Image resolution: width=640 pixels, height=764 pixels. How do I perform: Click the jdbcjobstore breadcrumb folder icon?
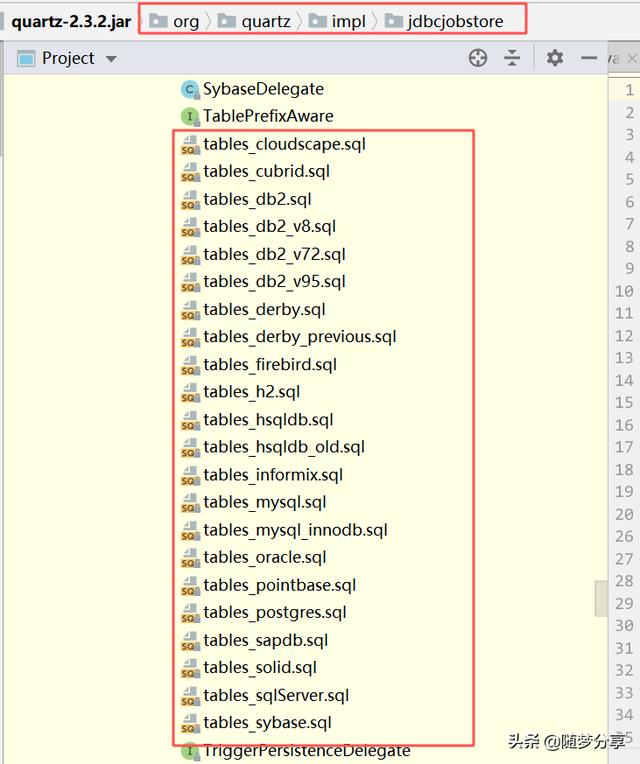pyautogui.click(x=394, y=21)
